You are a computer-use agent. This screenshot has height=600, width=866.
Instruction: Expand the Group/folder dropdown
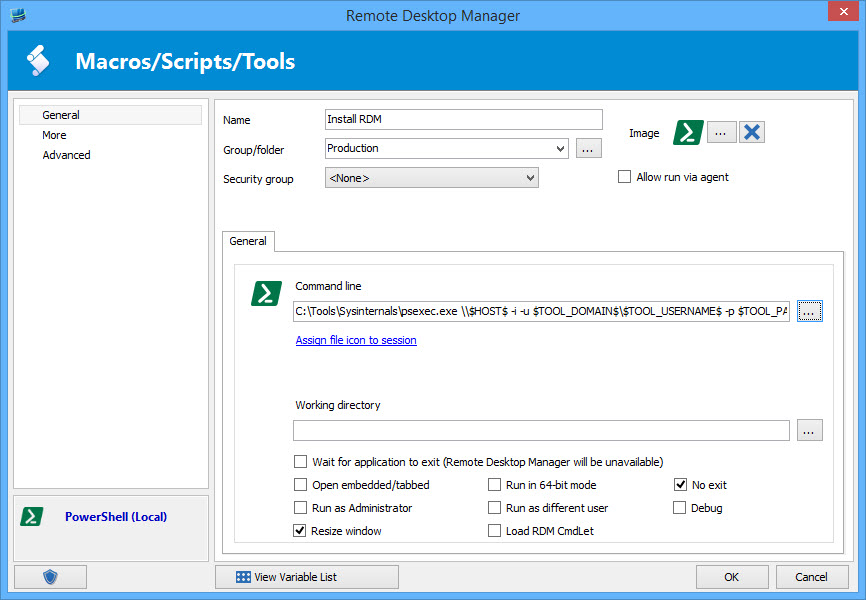pyautogui.click(x=559, y=149)
